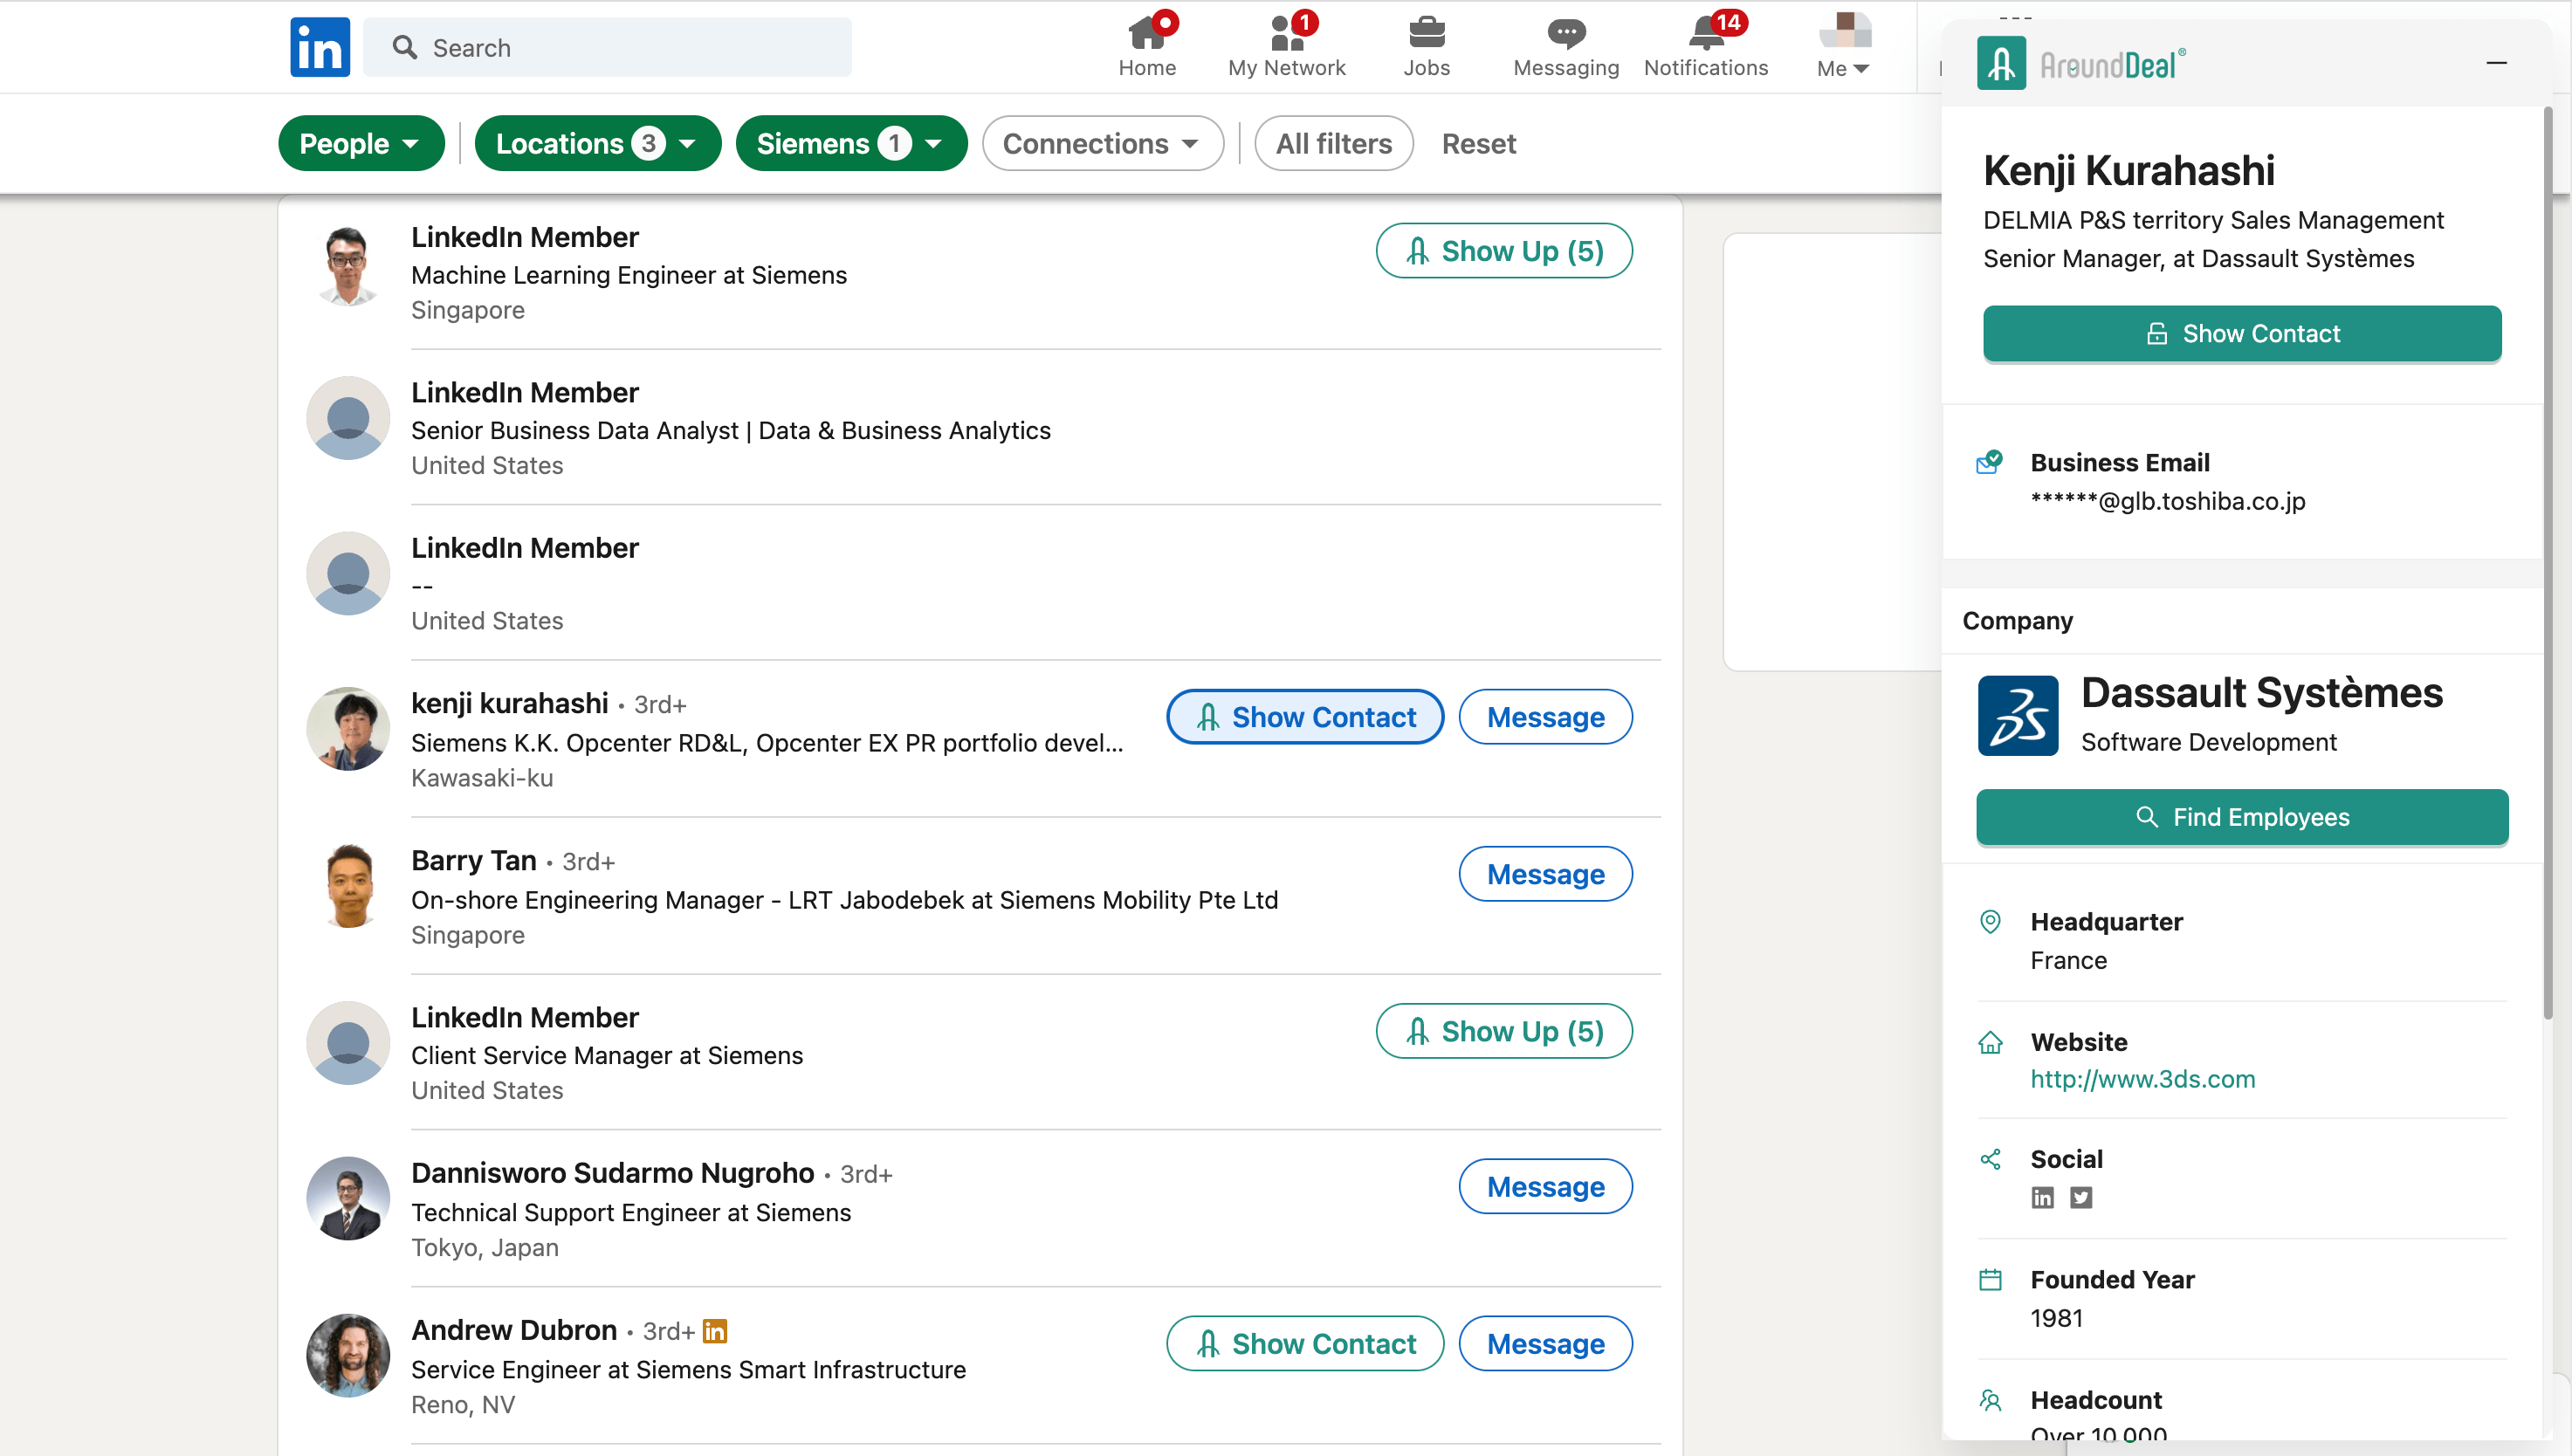The width and height of the screenshot is (2572, 1456).
Task: Click Dassault Systèmes company logo
Action: point(2018,715)
